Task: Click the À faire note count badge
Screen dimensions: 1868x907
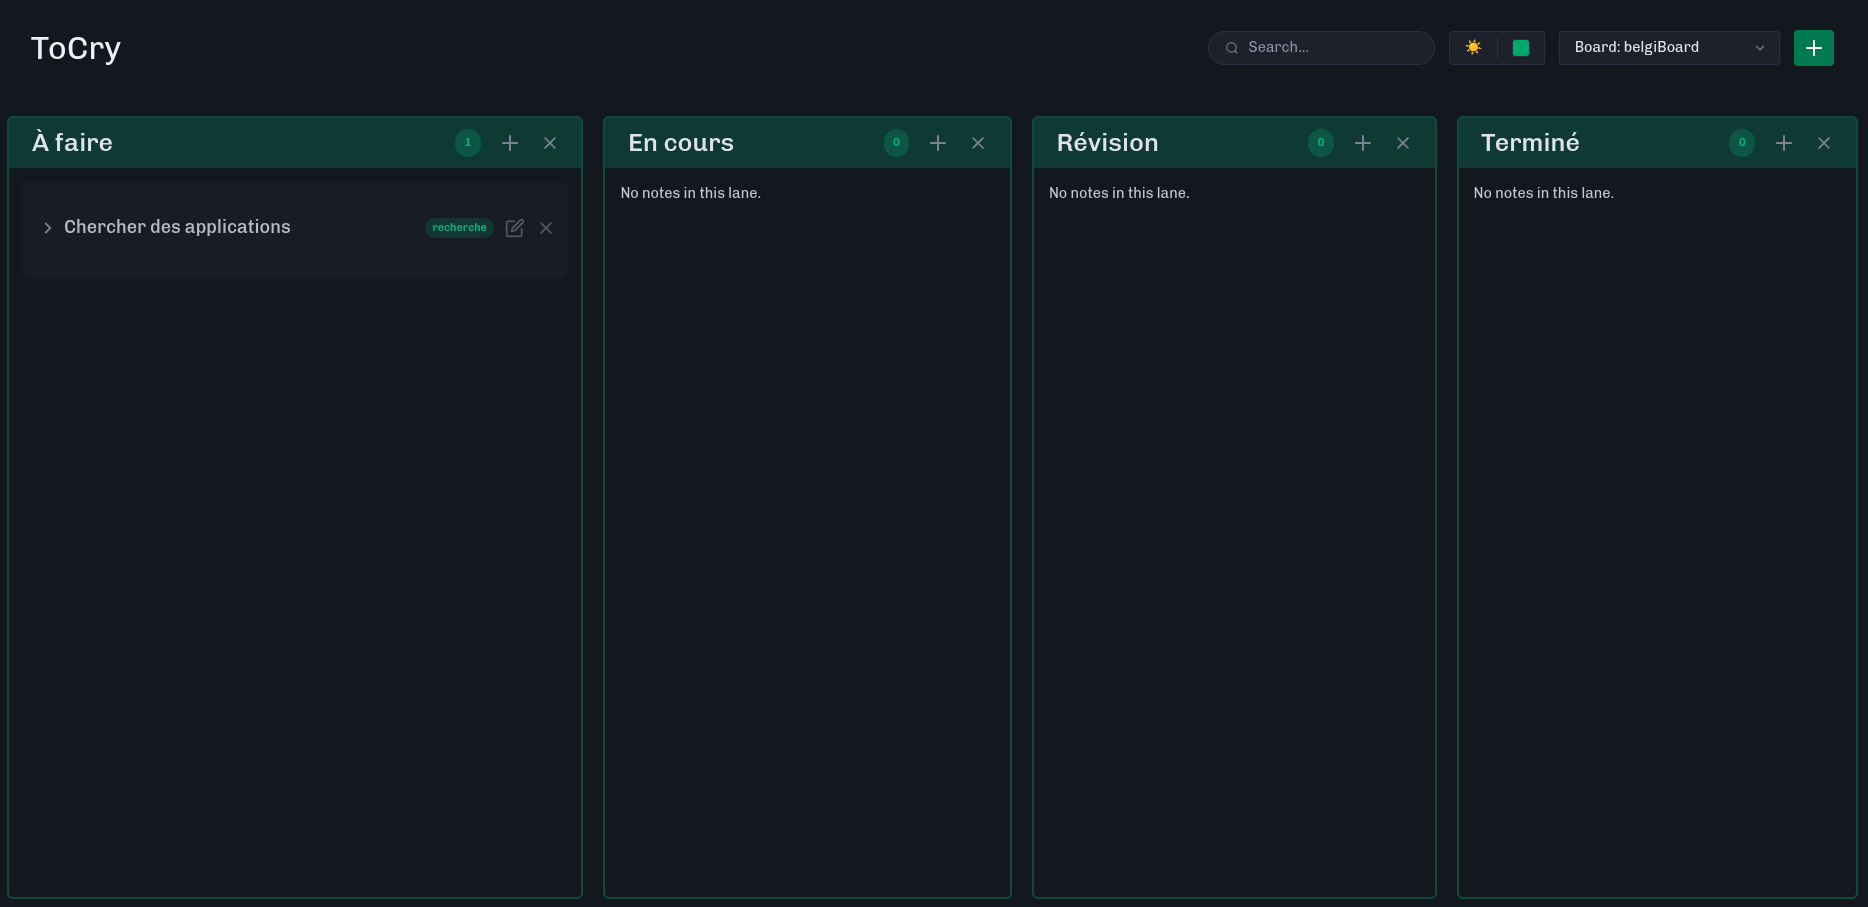Action: pos(468,143)
